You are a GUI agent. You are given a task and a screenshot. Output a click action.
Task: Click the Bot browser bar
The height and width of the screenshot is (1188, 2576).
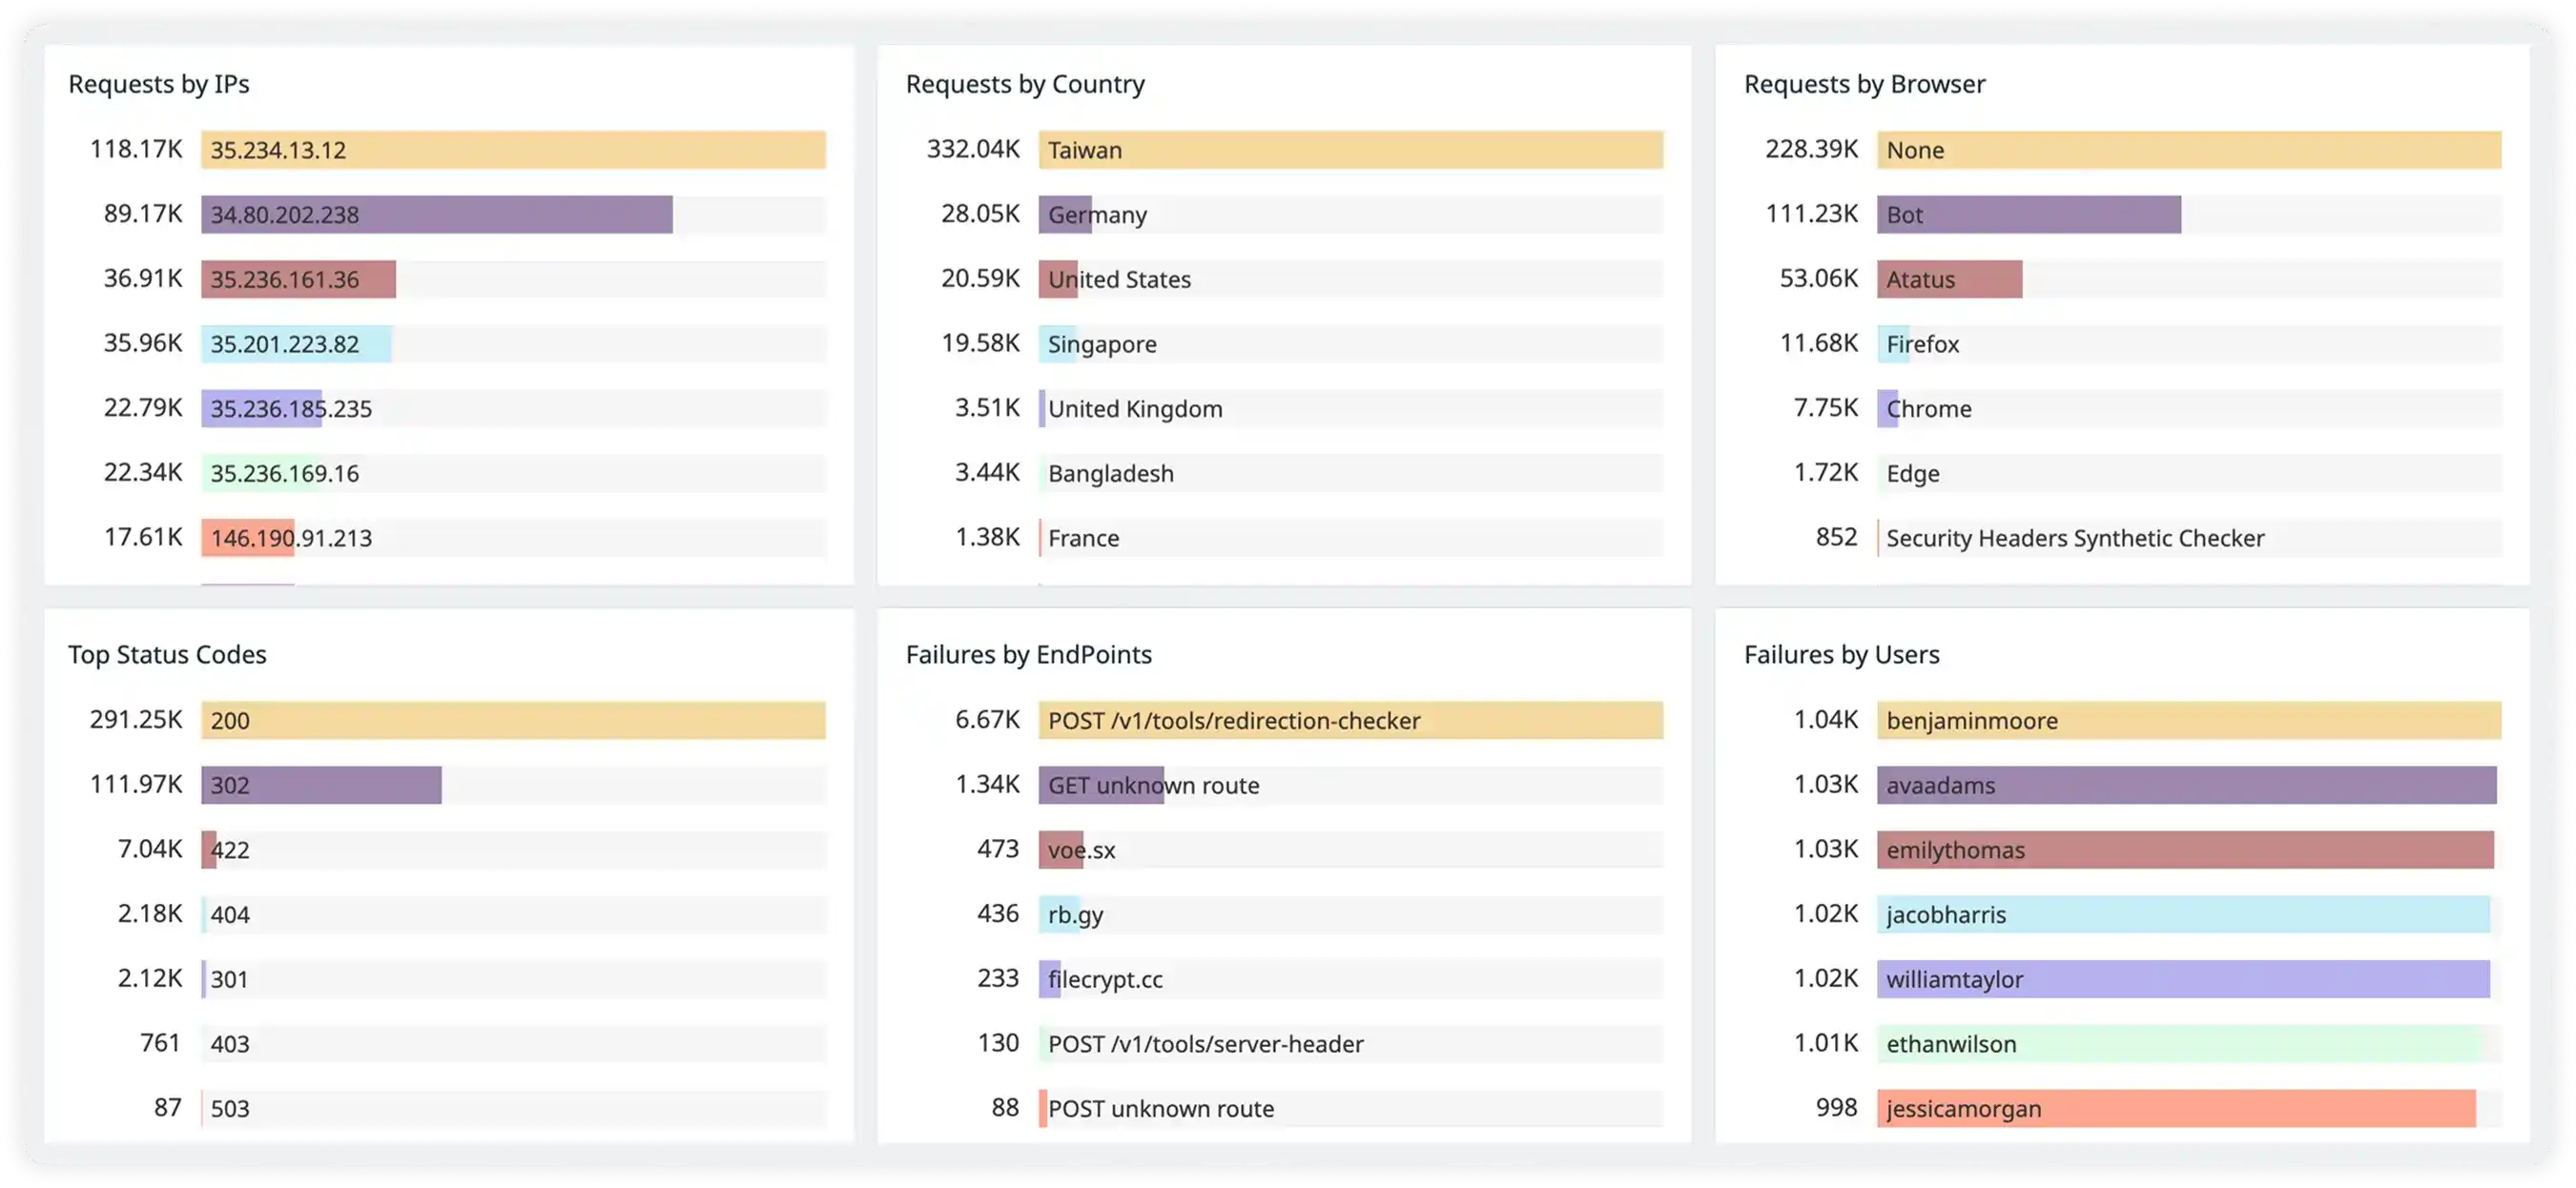(2028, 215)
